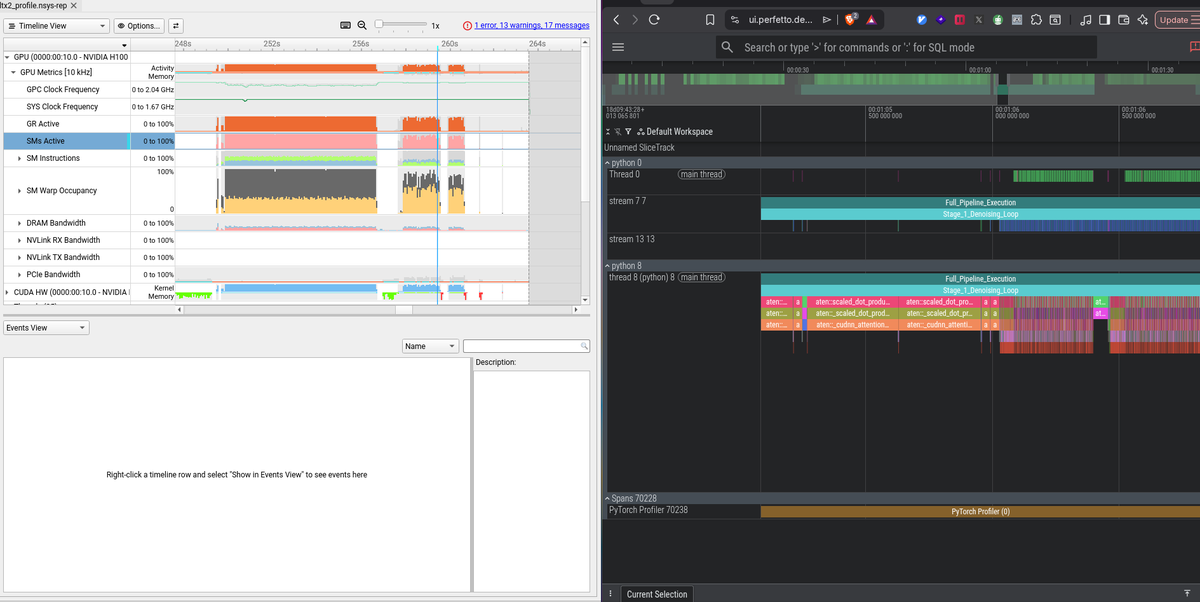Collapse the GPU (0000:00:10.0 - NVIDIA H100) row
Screen dimensions: 1200x602
pyautogui.click(x=6, y=56)
